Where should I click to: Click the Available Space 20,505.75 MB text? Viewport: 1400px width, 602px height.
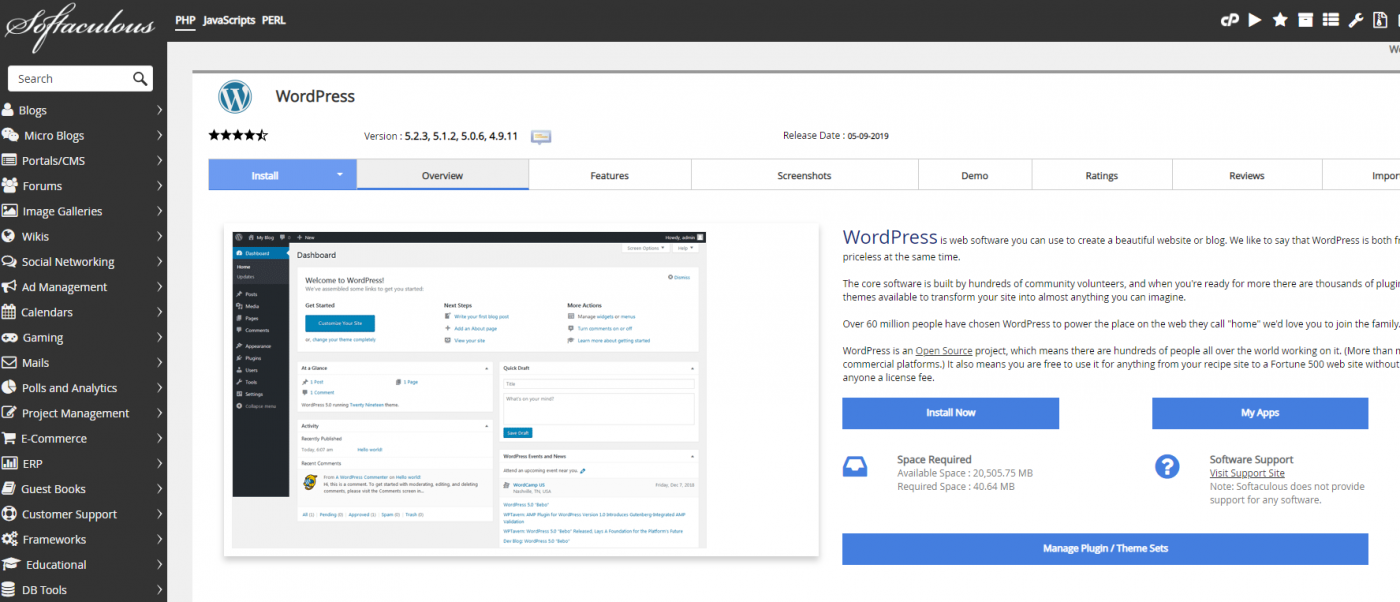click(965, 473)
